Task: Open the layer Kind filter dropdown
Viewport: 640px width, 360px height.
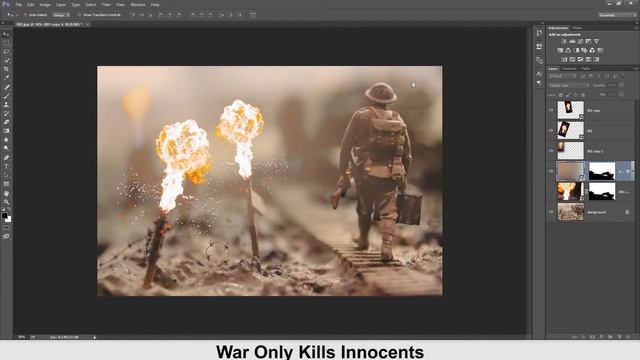Action: 562,76
